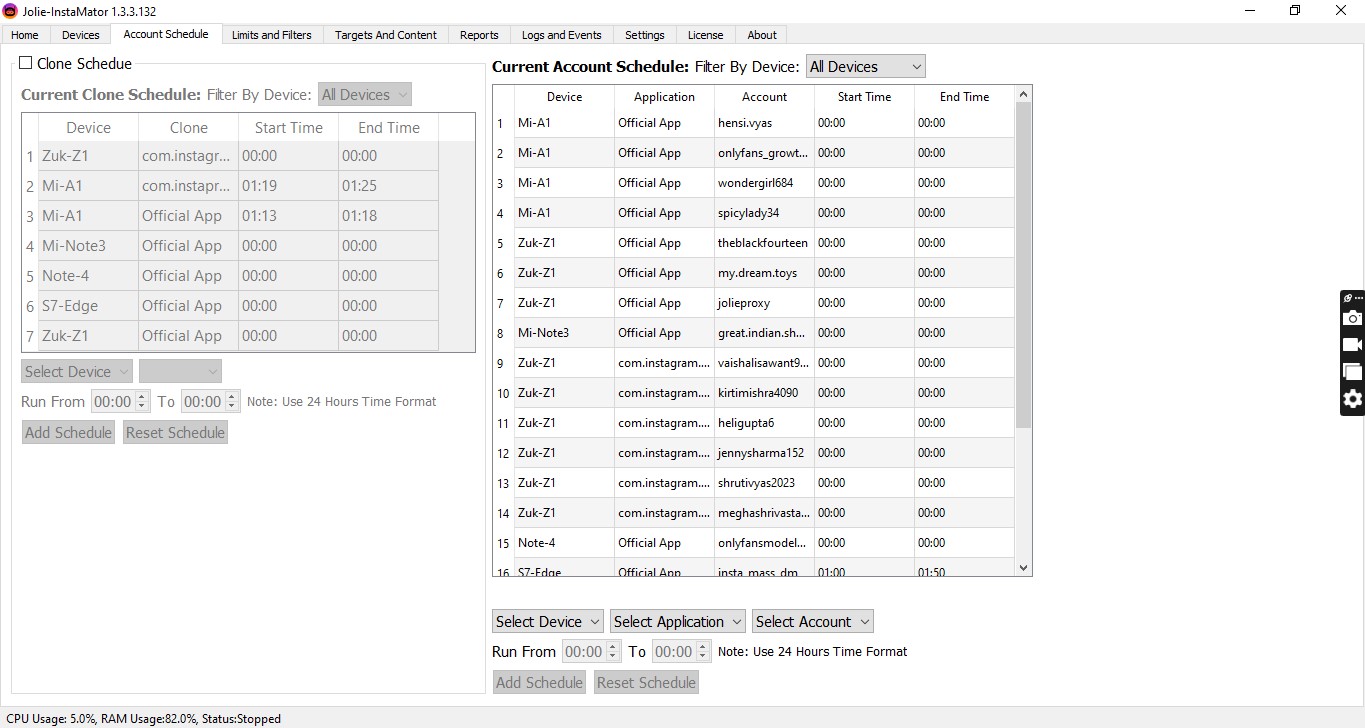
Task: Increment the Run From time using the up arrow
Action: click(x=142, y=396)
